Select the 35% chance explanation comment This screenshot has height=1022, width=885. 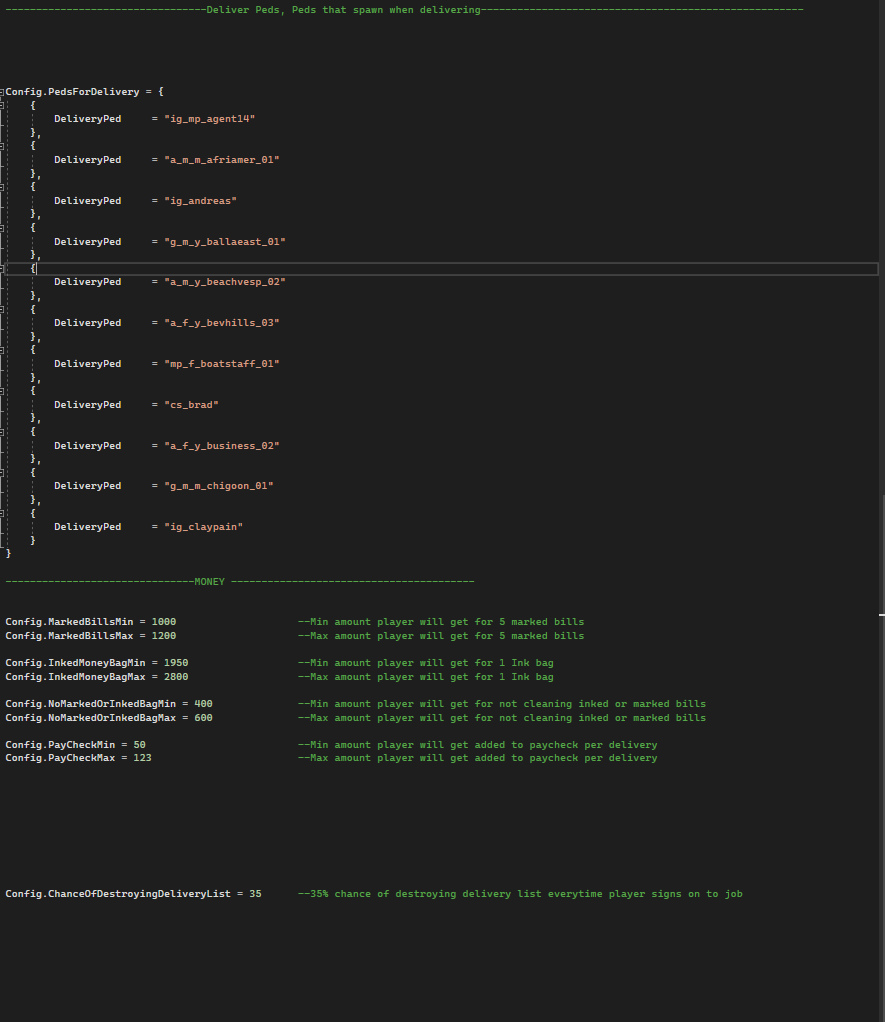pos(520,893)
